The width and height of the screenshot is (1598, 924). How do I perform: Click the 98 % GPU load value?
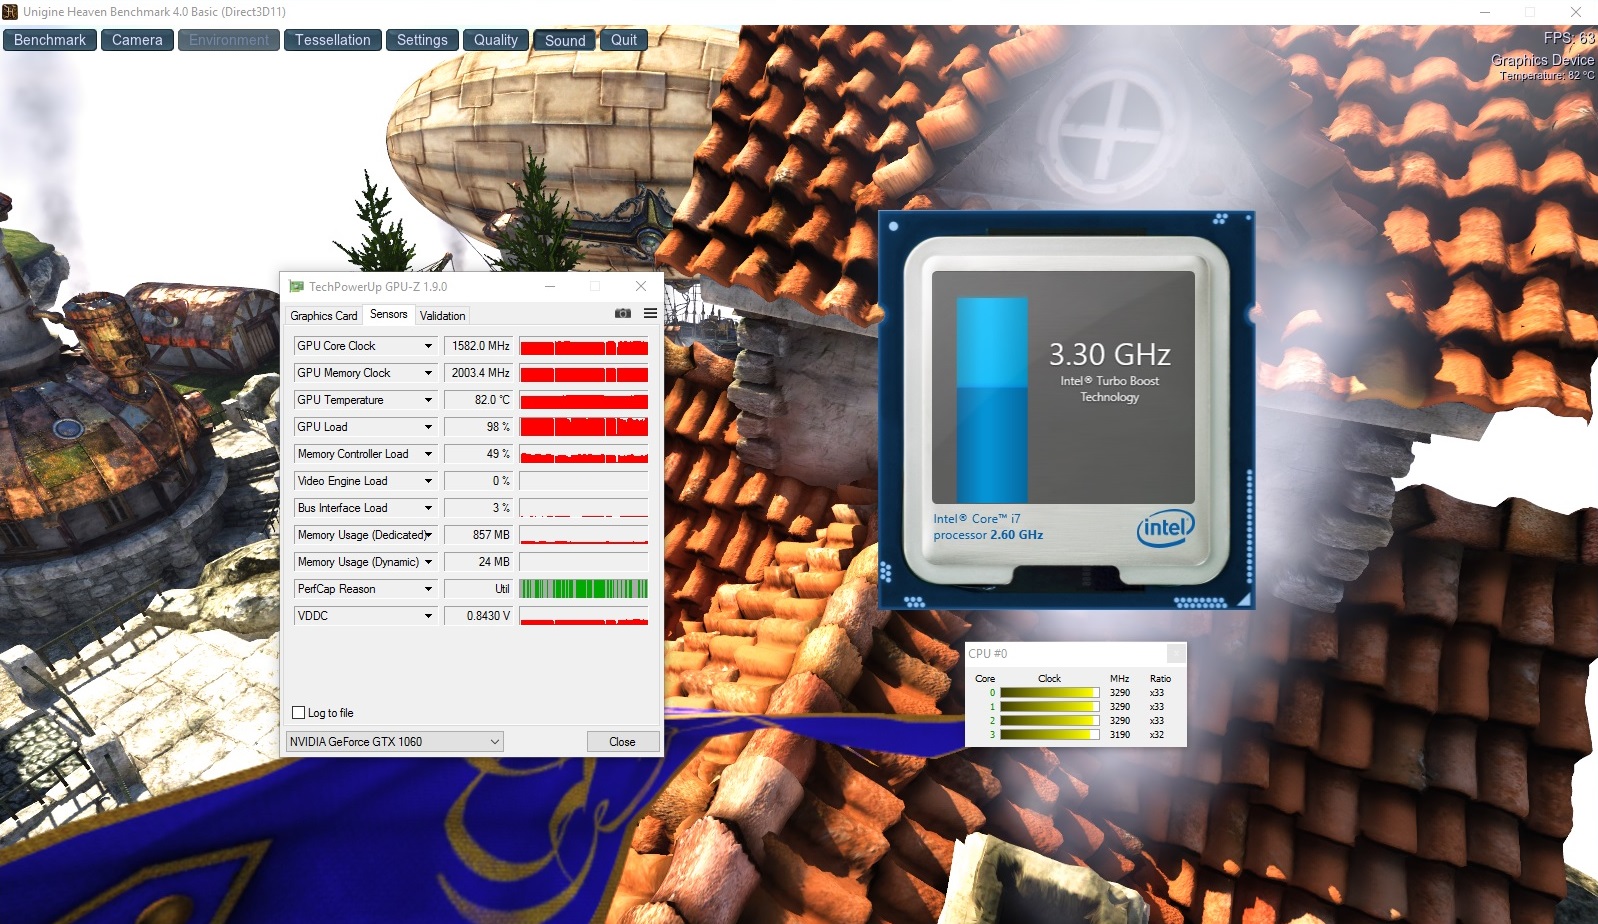pos(479,427)
